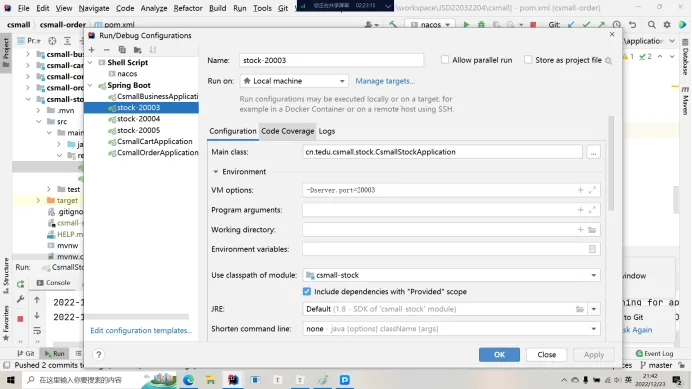Remove the selected configuration with the minus icon
The height and width of the screenshot is (389, 692).
click(x=106, y=50)
